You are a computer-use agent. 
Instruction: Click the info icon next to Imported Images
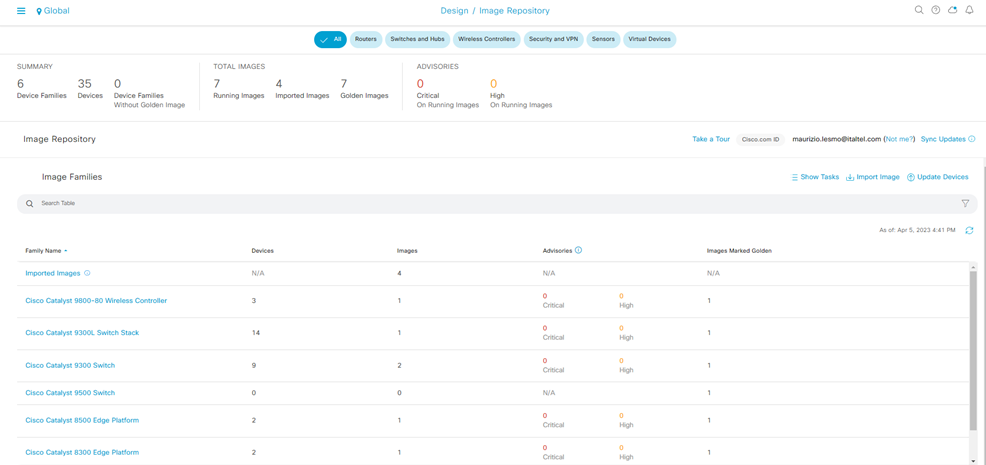pos(87,273)
